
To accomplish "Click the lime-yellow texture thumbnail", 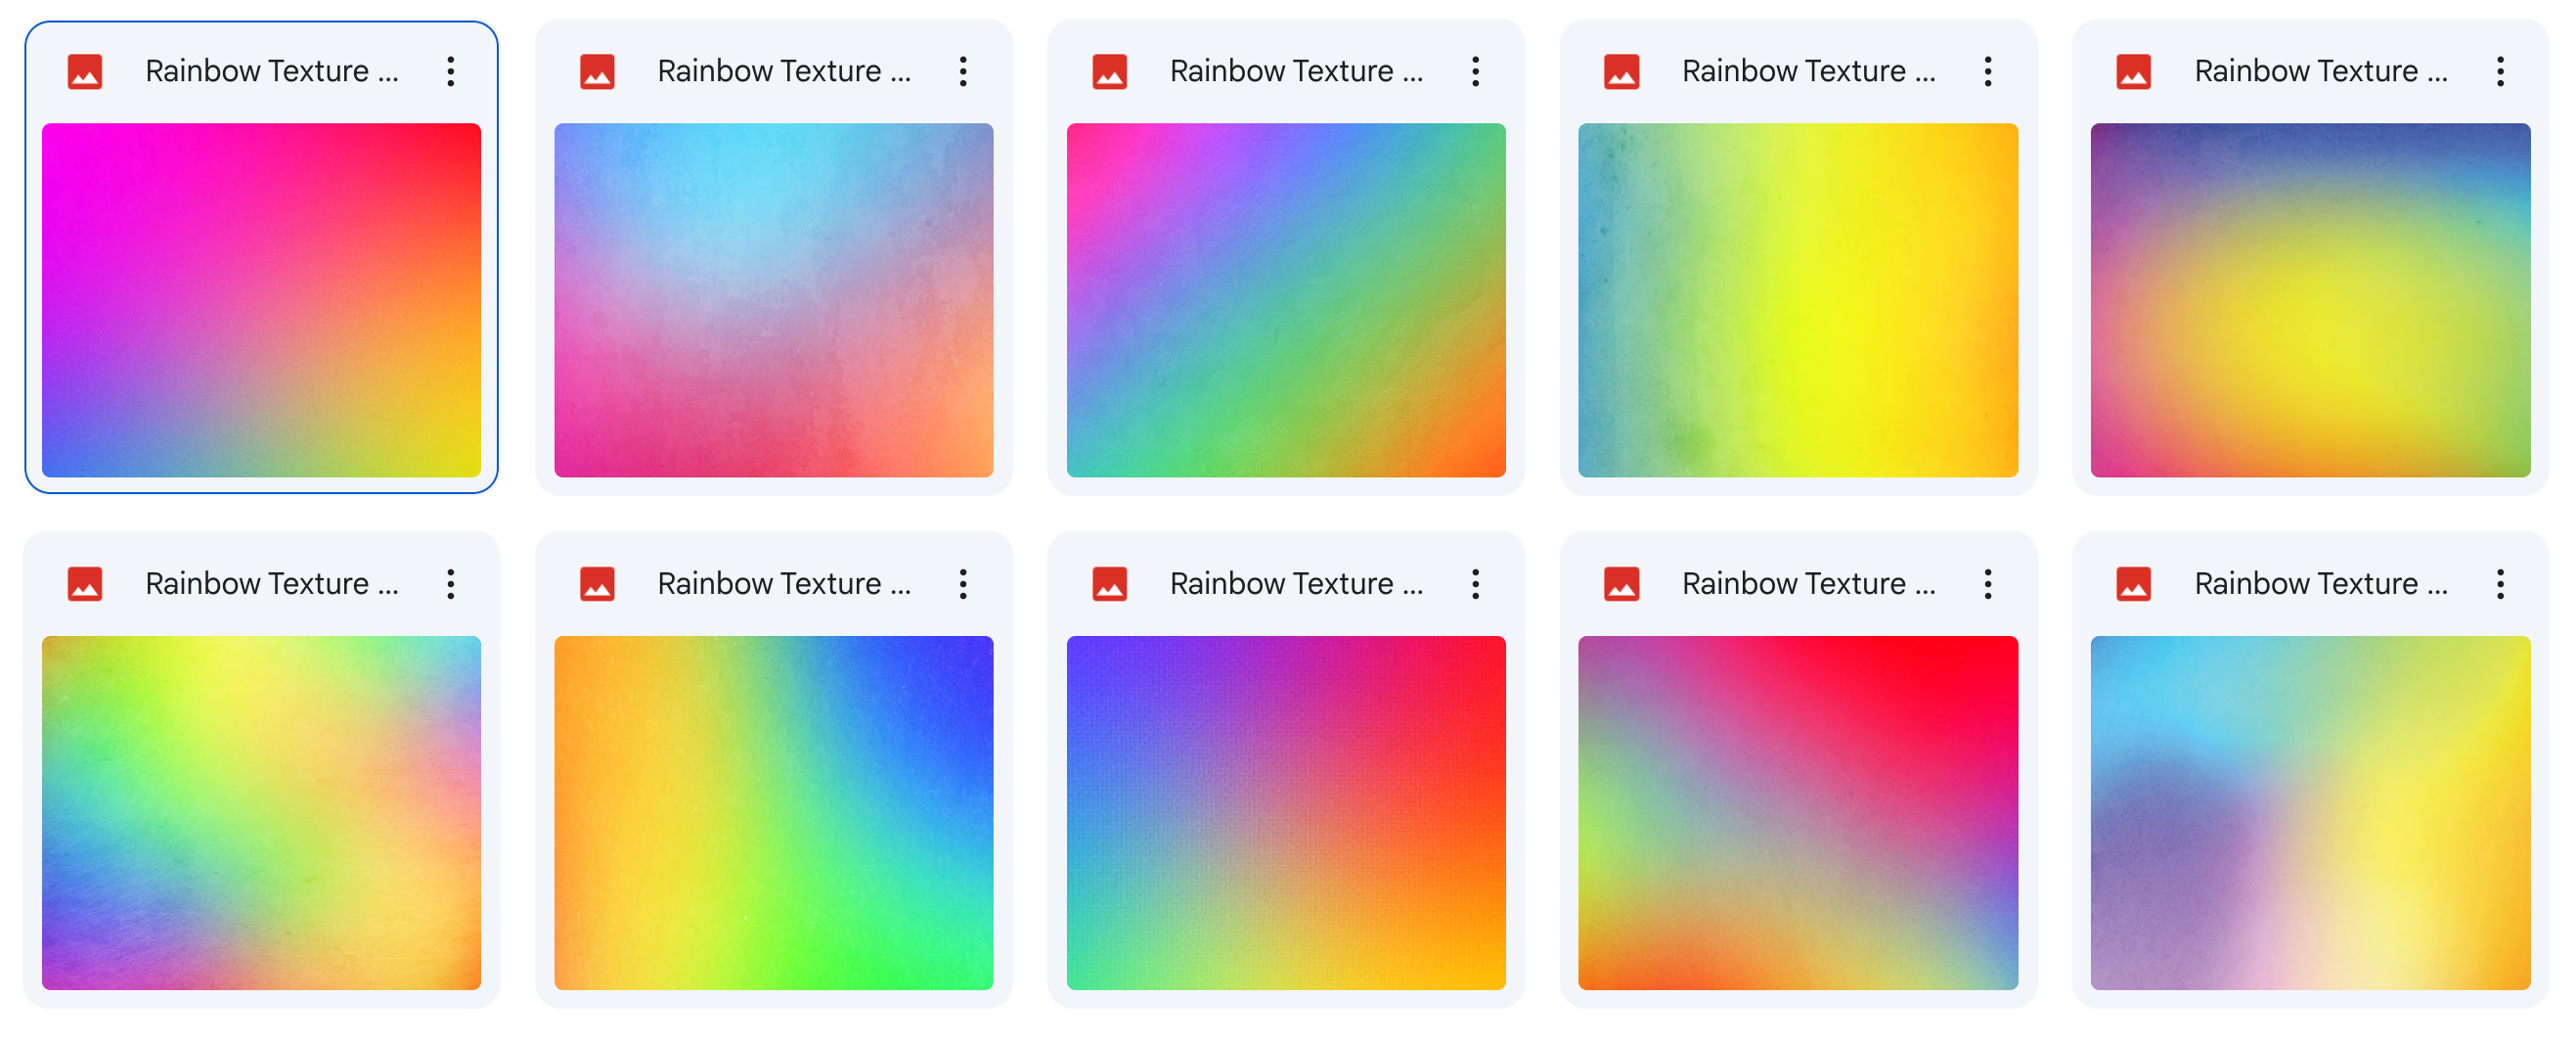I will [260, 813].
